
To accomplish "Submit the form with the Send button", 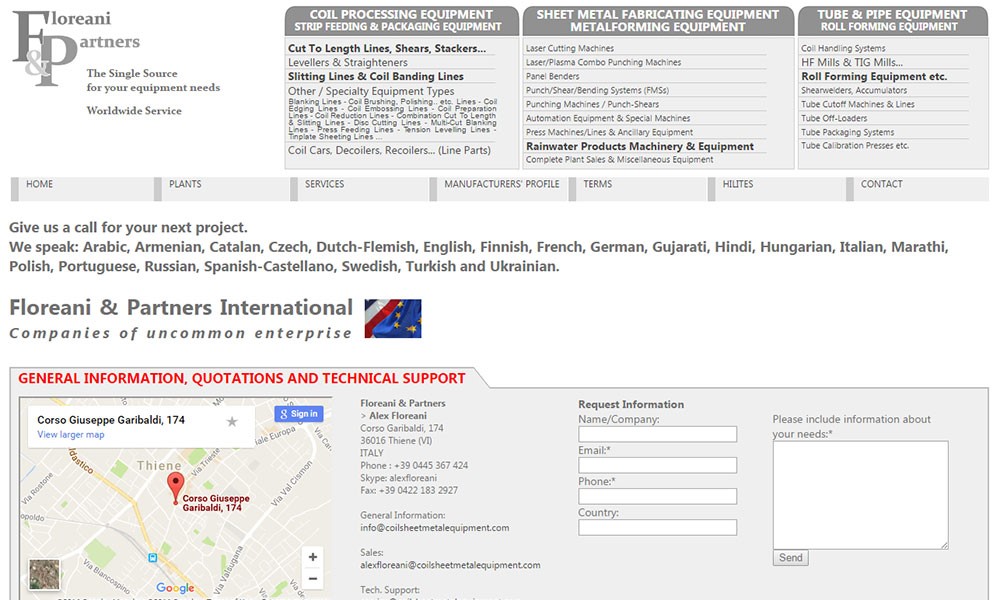I will [x=791, y=558].
